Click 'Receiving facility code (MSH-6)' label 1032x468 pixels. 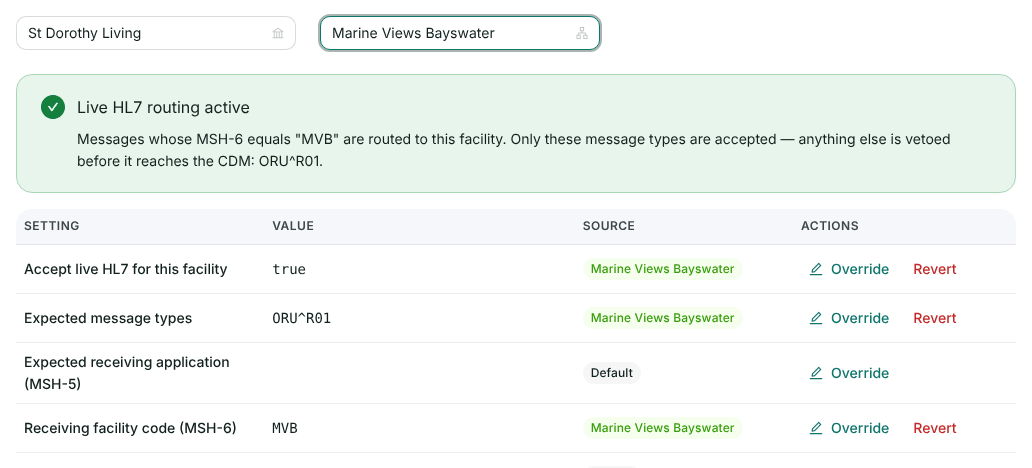130,428
